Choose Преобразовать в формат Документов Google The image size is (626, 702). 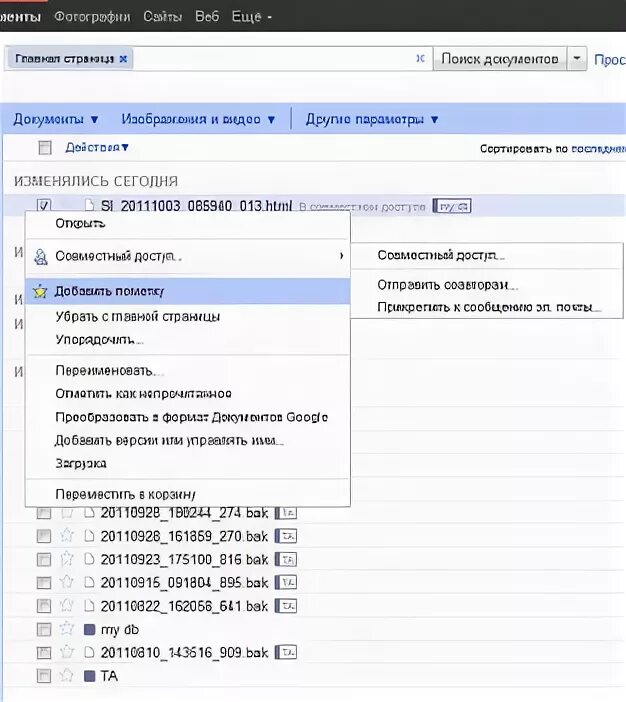(187, 417)
